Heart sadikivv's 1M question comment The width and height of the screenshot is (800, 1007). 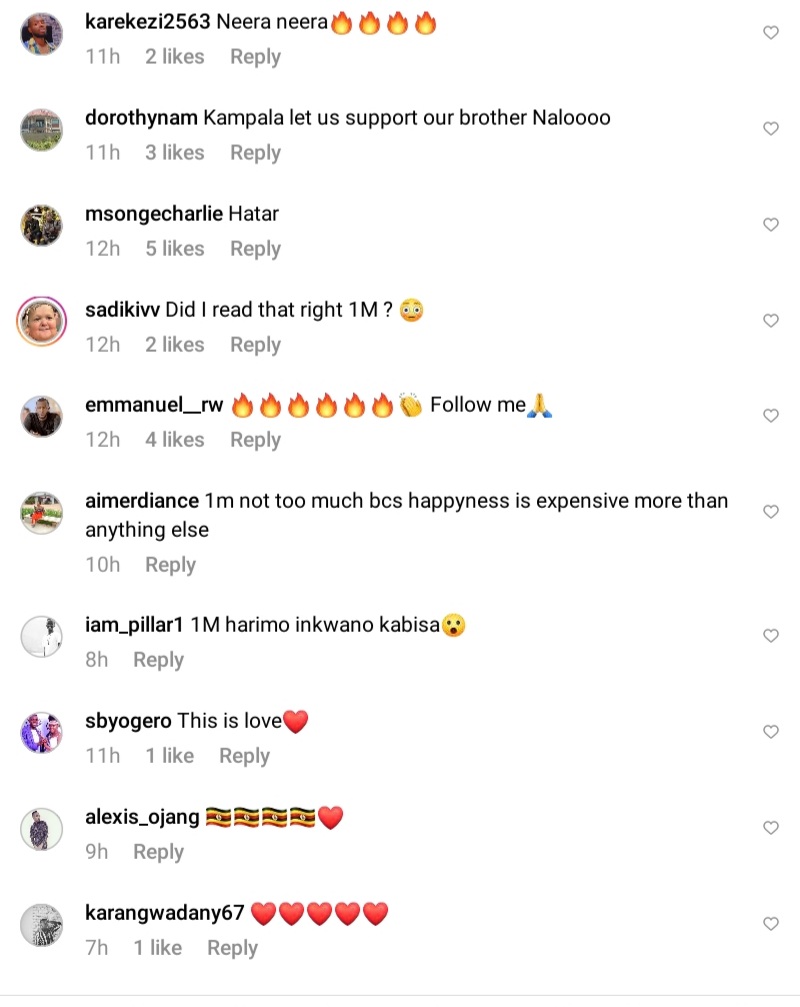coord(771,321)
